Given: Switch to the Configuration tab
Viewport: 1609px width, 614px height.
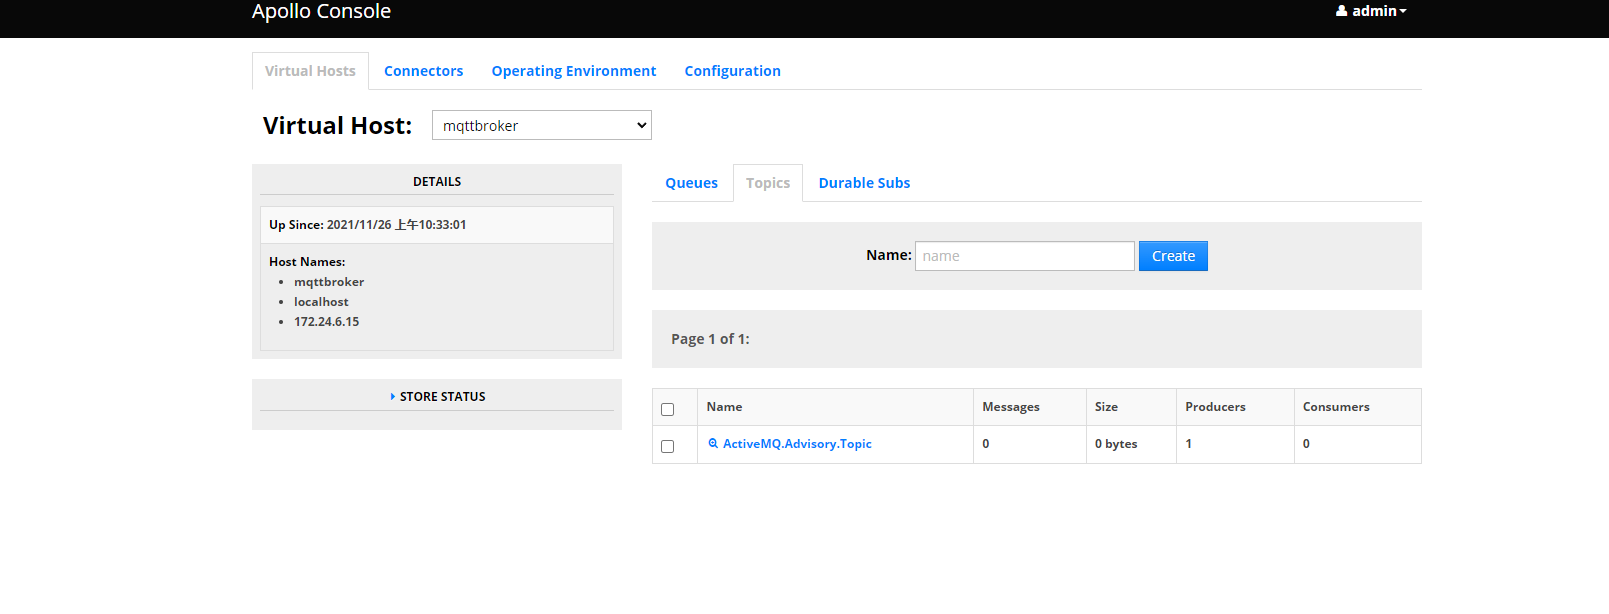Looking at the screenshot, I should (x=732, y=71).
